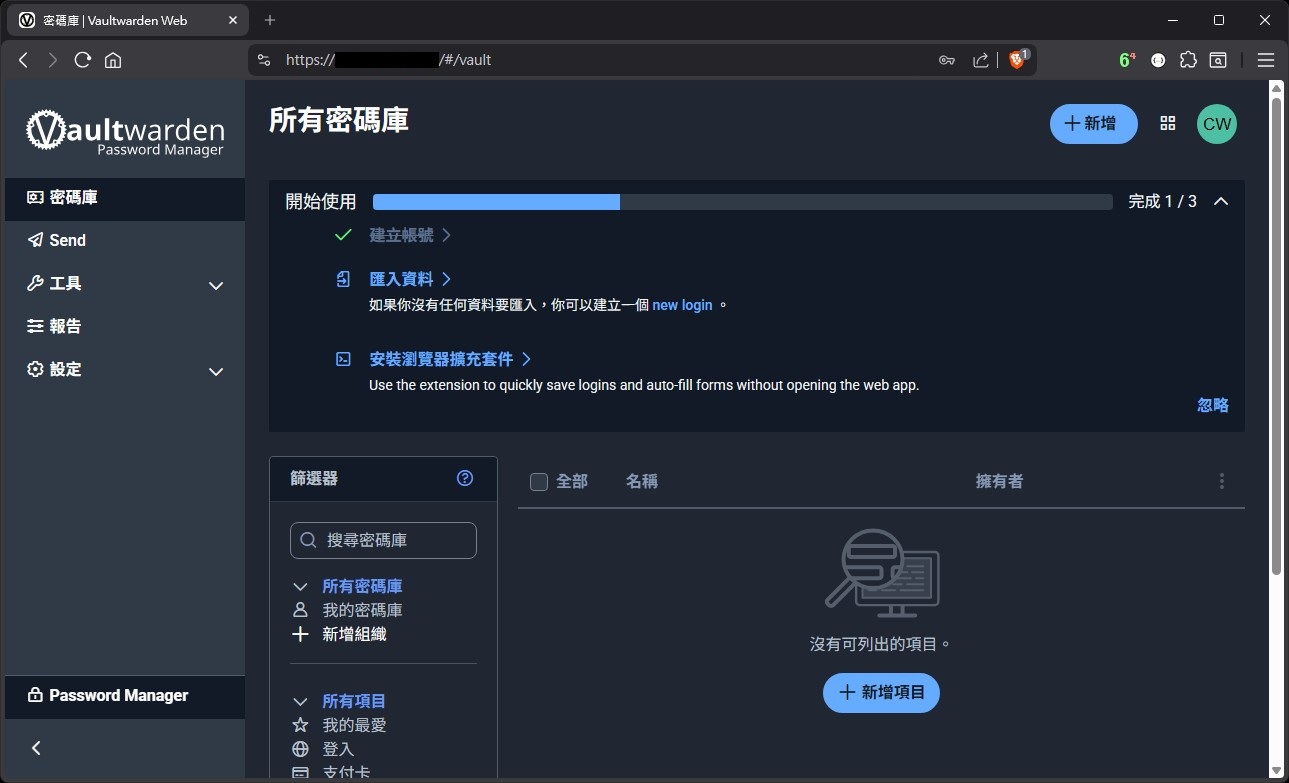Follow the new login link
This screenshot has height=783, width=1289.
pos(682,305)
